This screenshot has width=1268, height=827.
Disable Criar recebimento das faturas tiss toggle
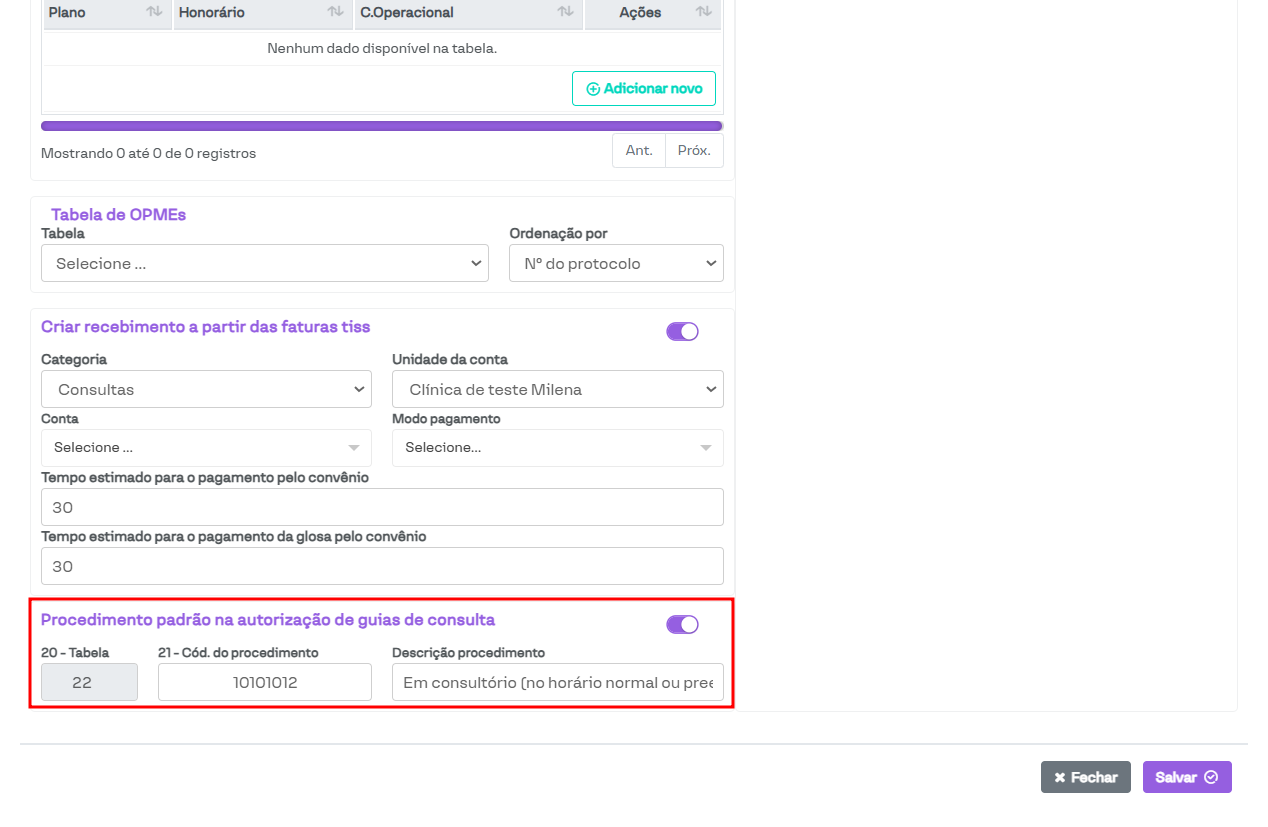coord(682,331)
